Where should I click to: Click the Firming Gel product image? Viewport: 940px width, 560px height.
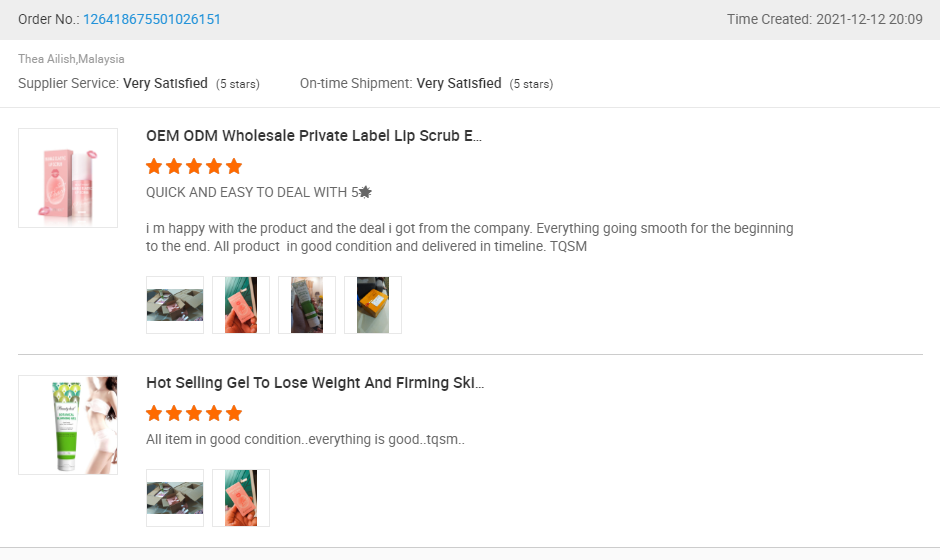[x=68, y=425]
